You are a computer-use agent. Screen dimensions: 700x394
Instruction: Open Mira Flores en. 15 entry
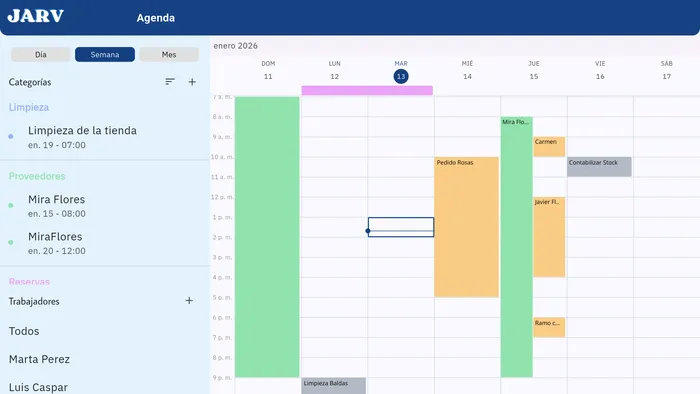57,206
